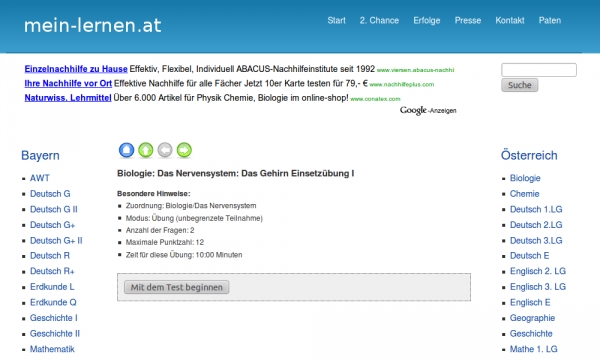Click the blue home navigation icon
The height and width of the screenshot is (360, 600).
(x=126, y=150)
